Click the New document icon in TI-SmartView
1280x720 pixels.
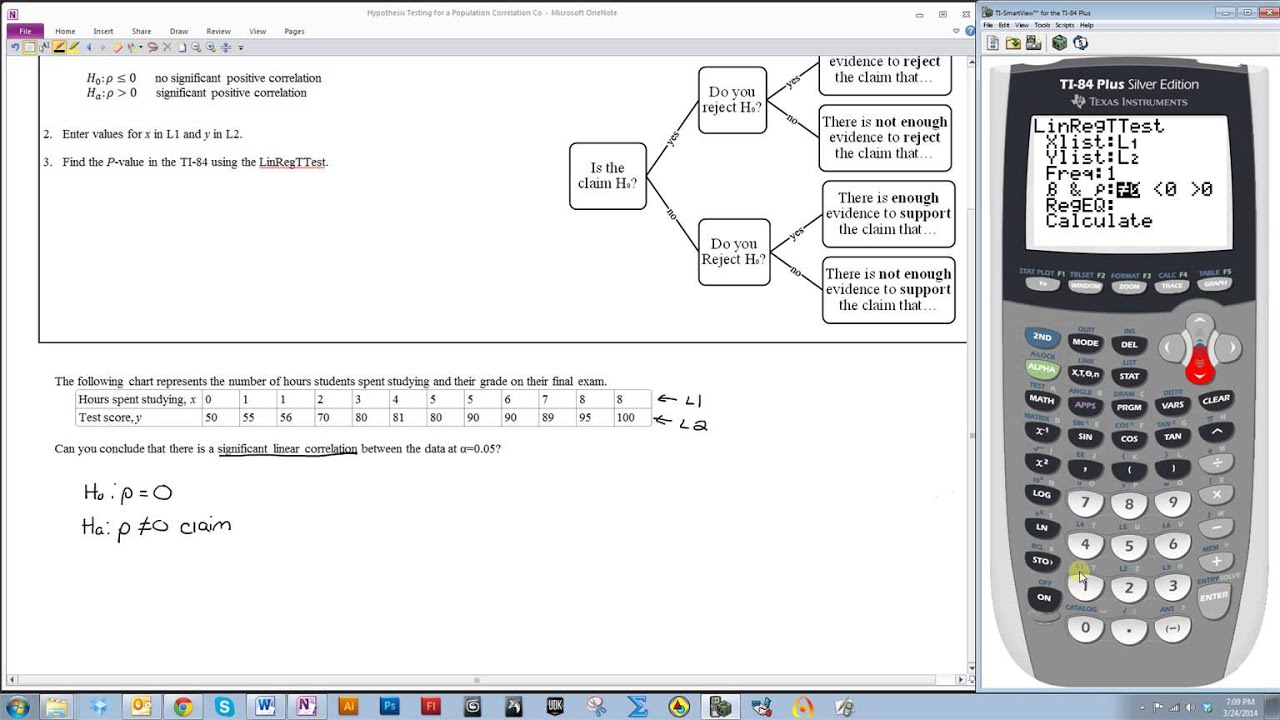[993, 43]
